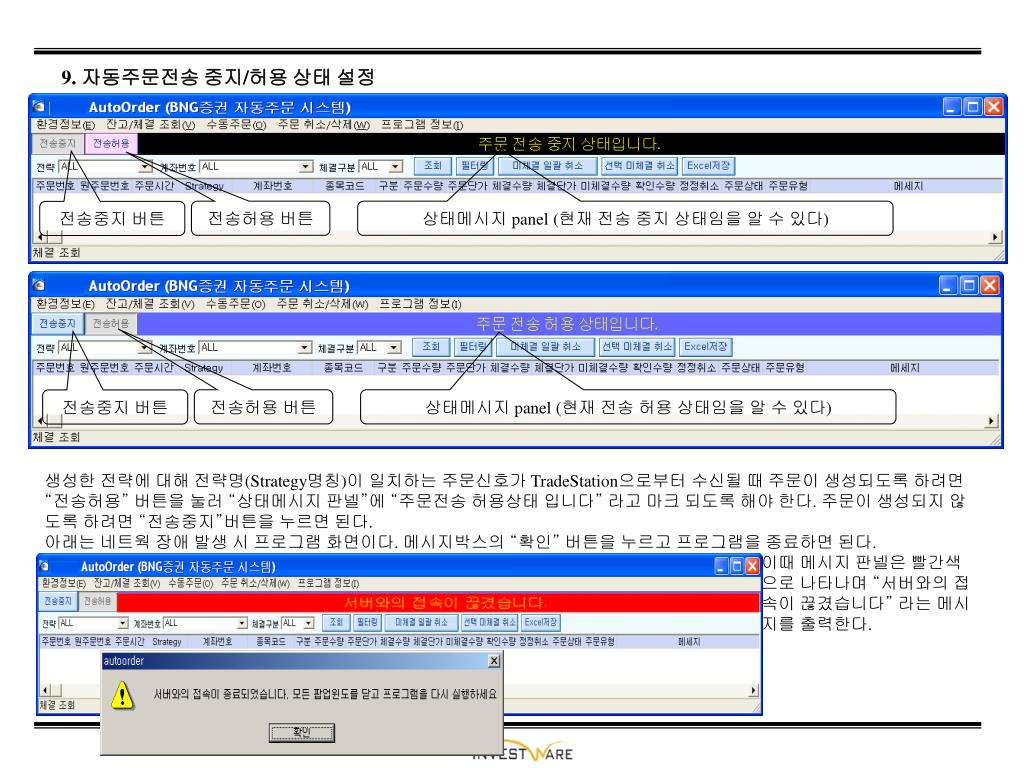Toggle 전송중지 in the bottom AutoOrder window
The image size is (1024, 768).
click(57, 601)
